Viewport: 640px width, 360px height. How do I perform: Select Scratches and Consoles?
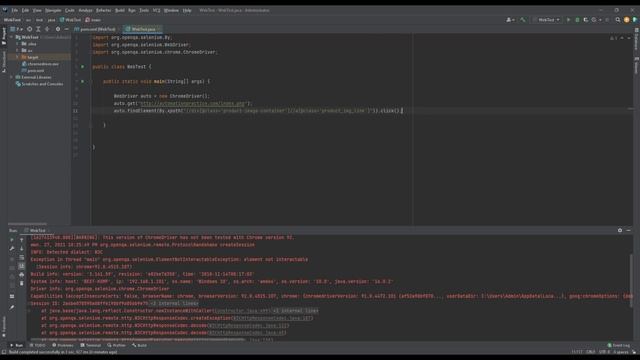[x=40, y=84]
